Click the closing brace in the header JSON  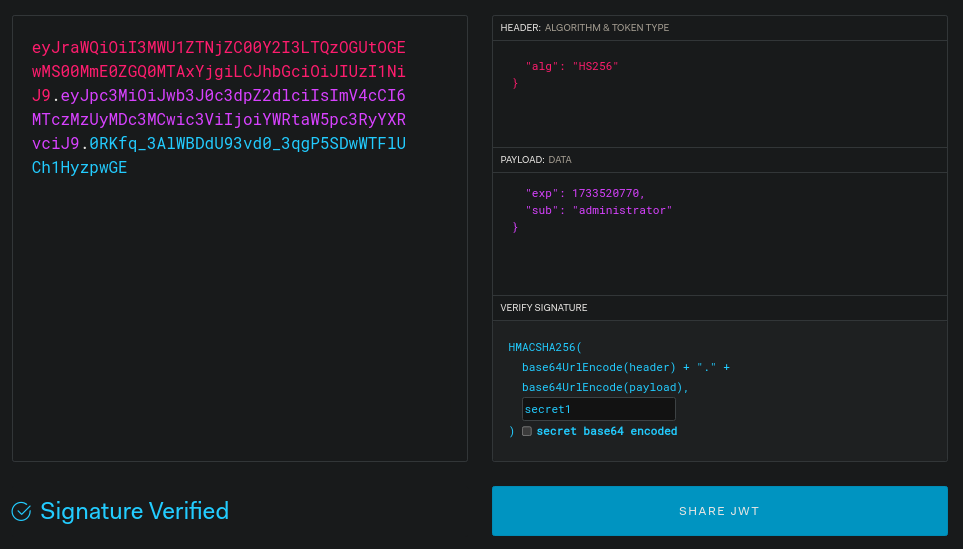coord(515,84)
